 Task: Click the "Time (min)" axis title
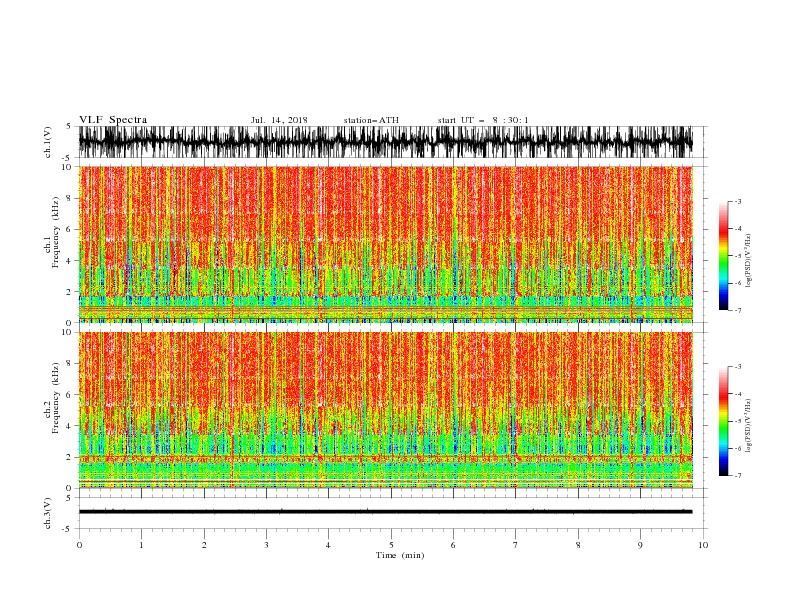400,555
